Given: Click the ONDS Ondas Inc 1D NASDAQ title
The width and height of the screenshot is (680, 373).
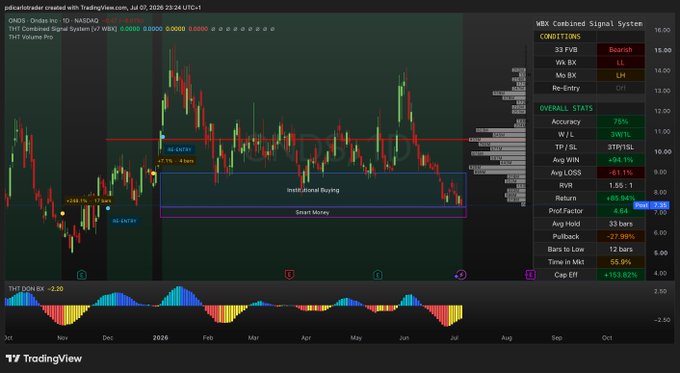Looking at the screenshot, I should [x=53, y=20].
